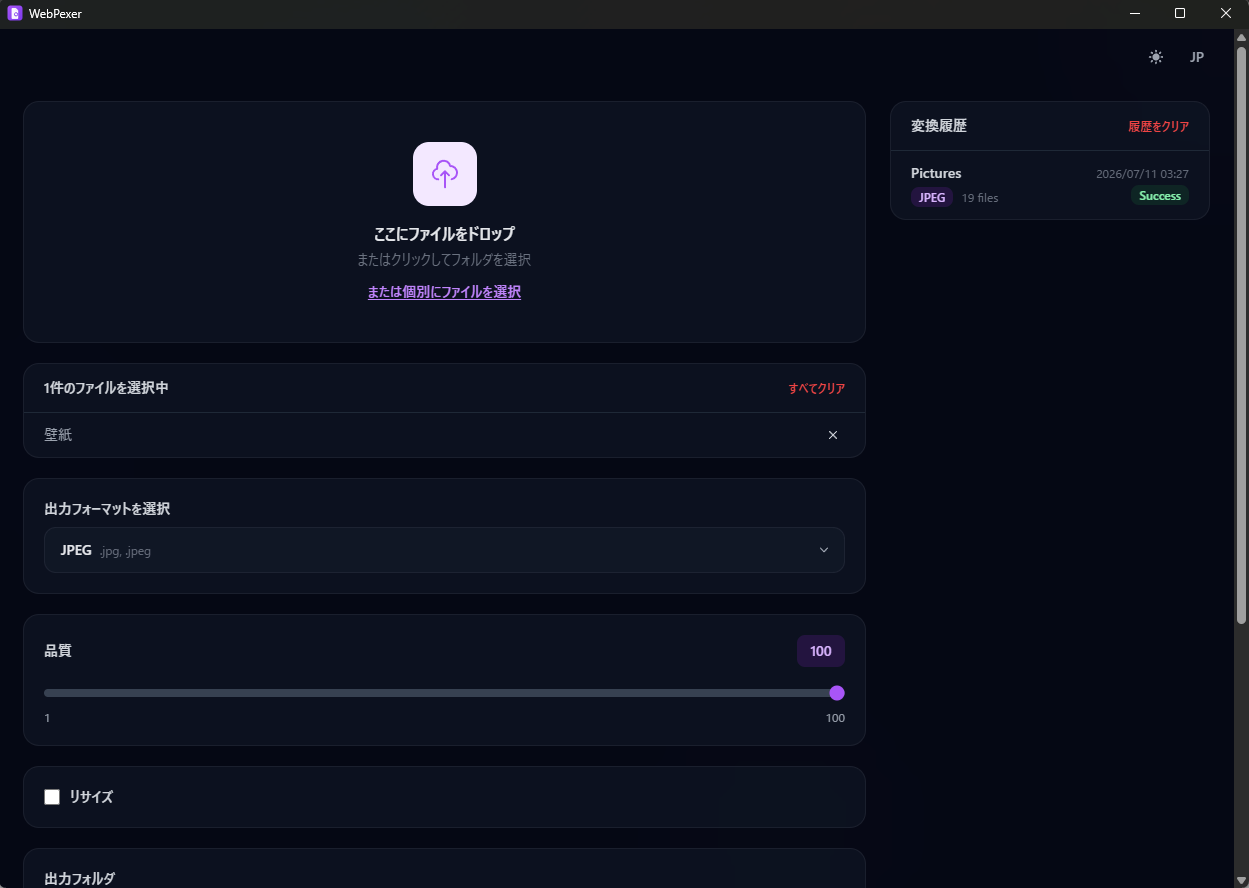Click the 品質 value box showing 100
Viewport: 1249px width, 888px height.
[x=821, y=651]
